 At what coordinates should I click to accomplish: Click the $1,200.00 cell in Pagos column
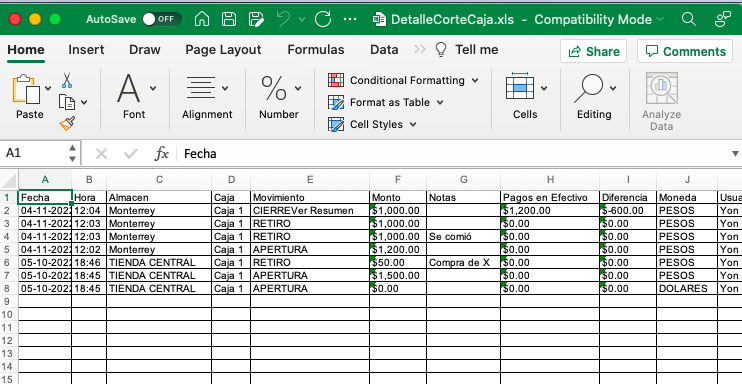pos(550,211)
